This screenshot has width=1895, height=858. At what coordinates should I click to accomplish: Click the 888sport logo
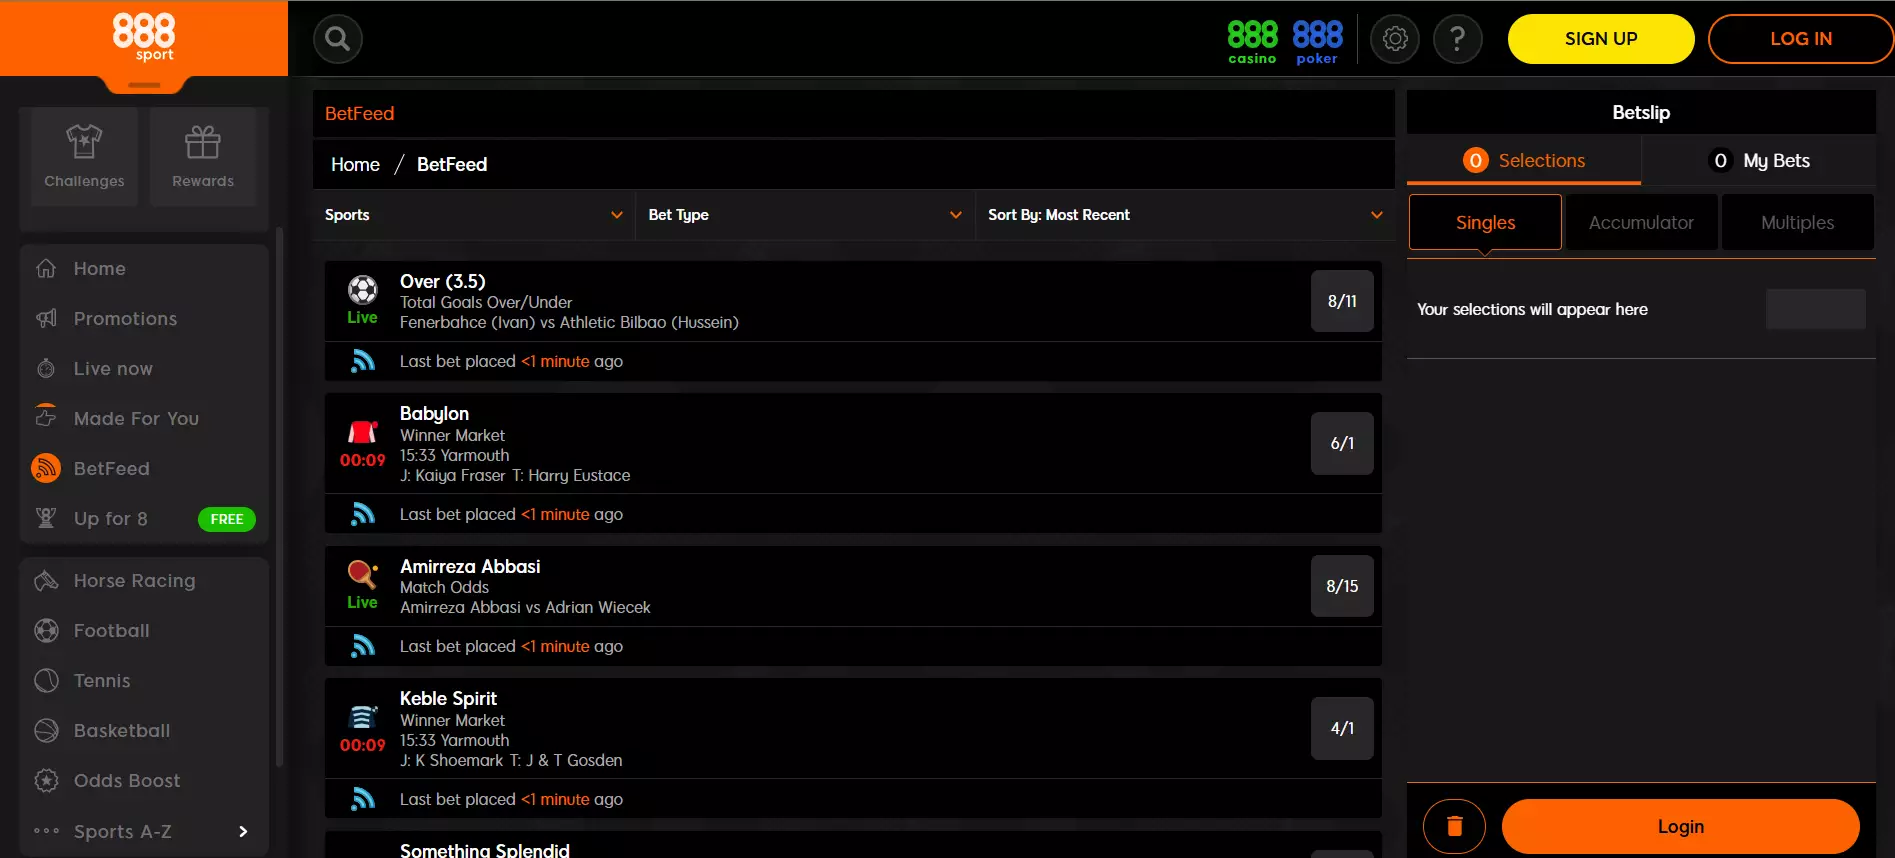(x=144, y=37)
